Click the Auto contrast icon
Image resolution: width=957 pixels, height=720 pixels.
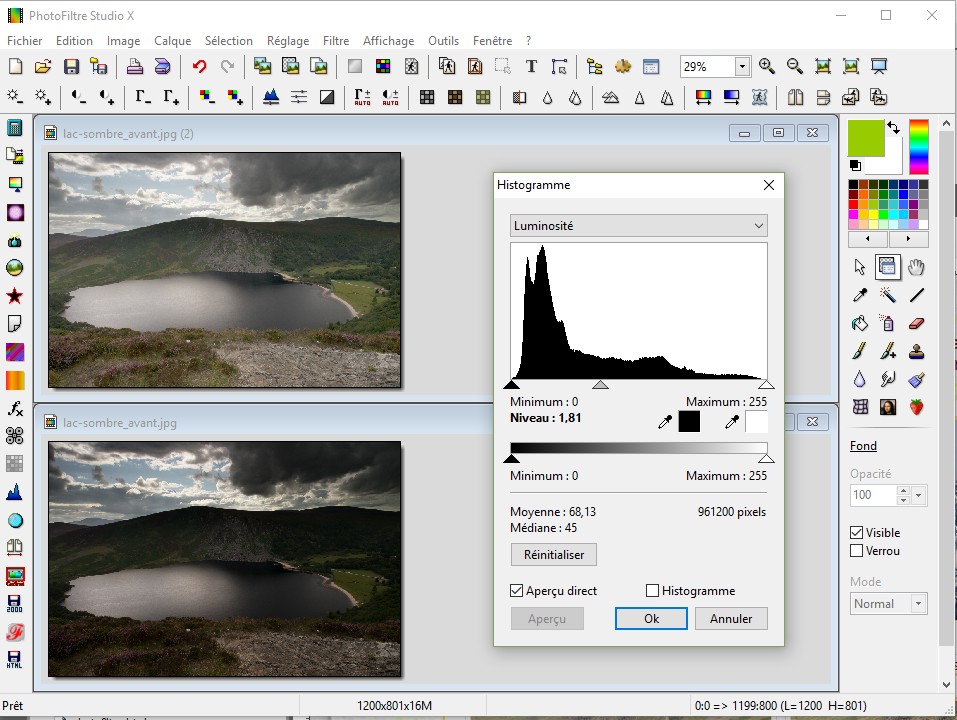pos(391,97)
